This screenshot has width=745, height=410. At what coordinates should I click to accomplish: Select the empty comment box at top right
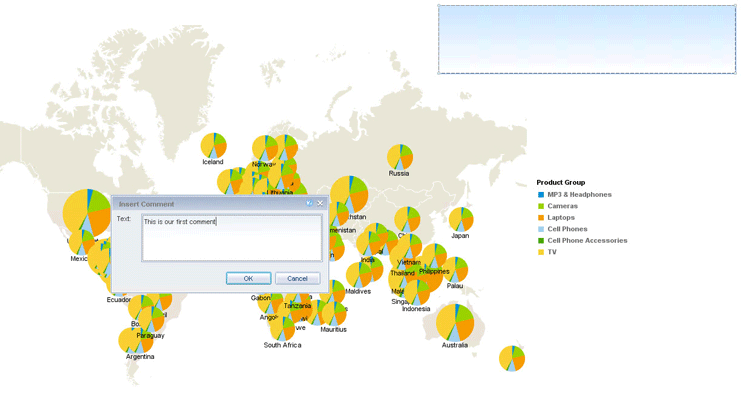[586, 39]
